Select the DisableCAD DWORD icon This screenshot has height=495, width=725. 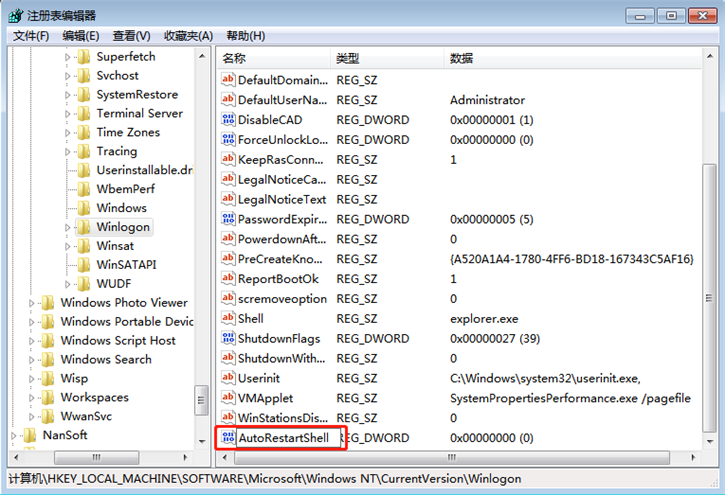click(228, 120)
